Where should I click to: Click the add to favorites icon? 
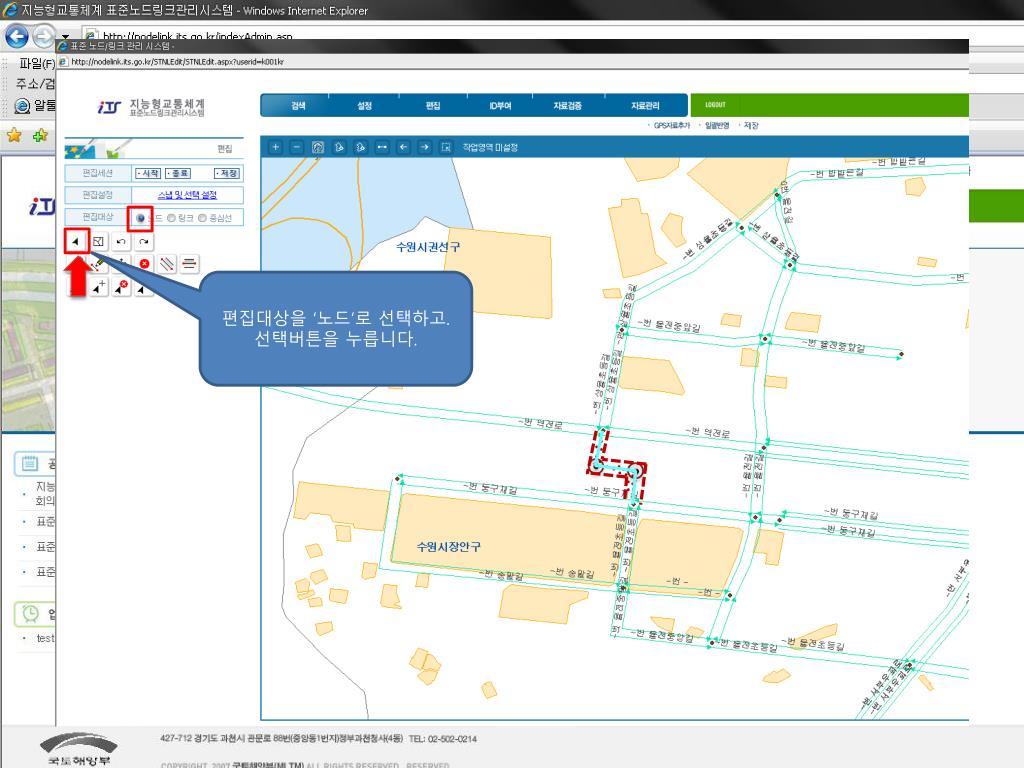(x=40, y=135)
